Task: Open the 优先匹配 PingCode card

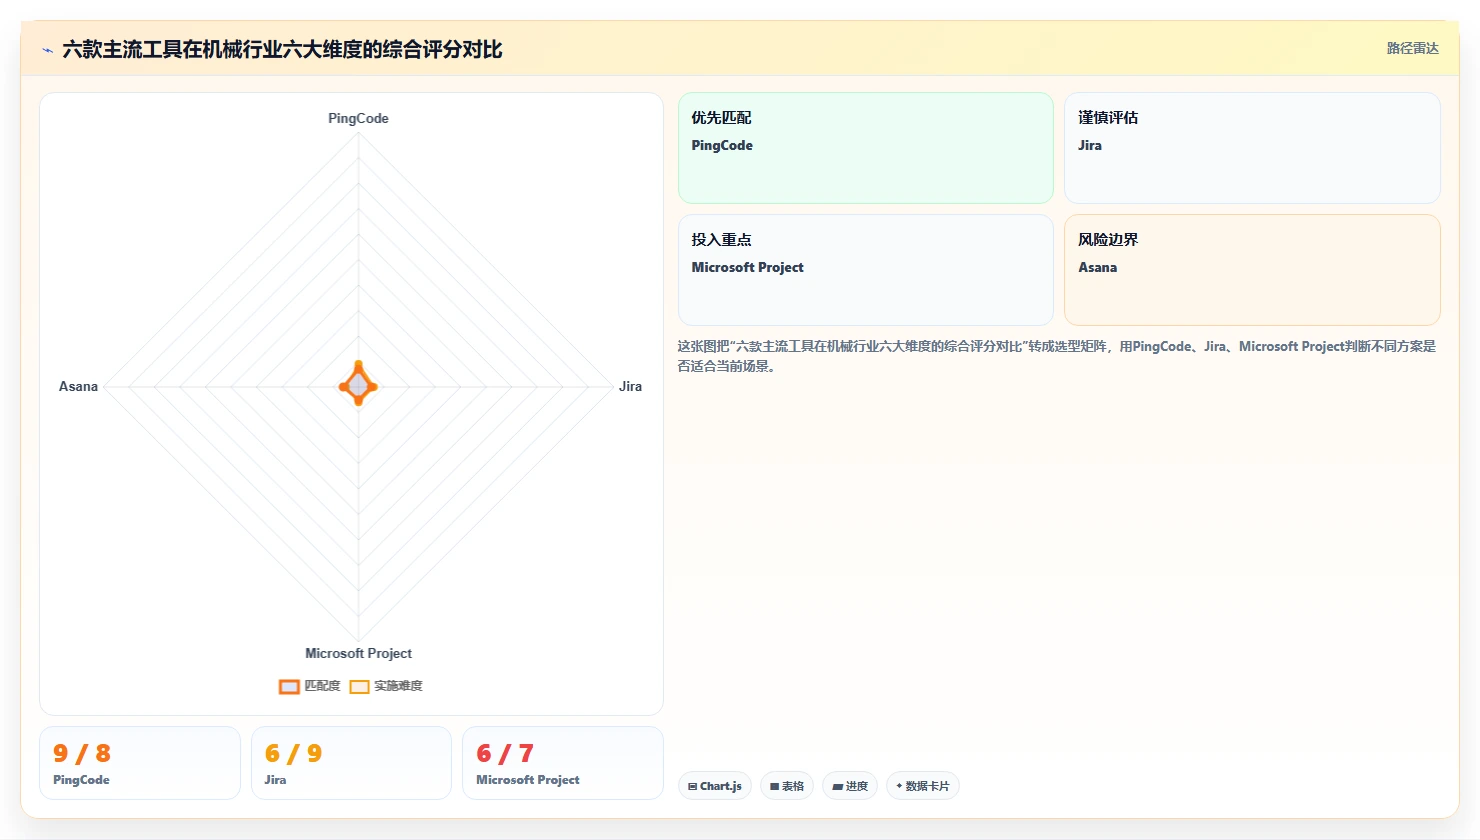Action: [866, 148]
